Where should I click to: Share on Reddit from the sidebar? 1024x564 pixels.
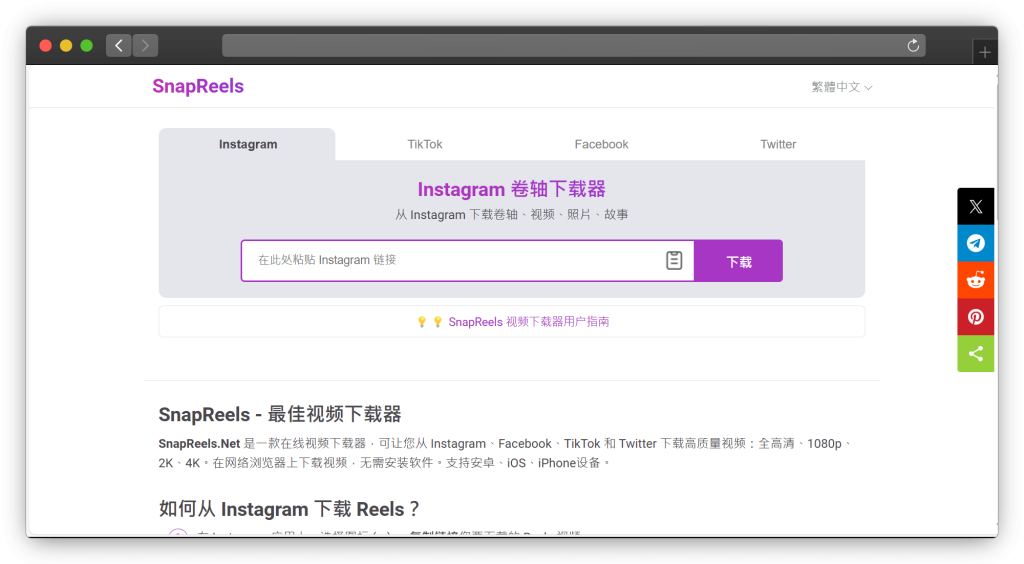[x=976, y=280]
